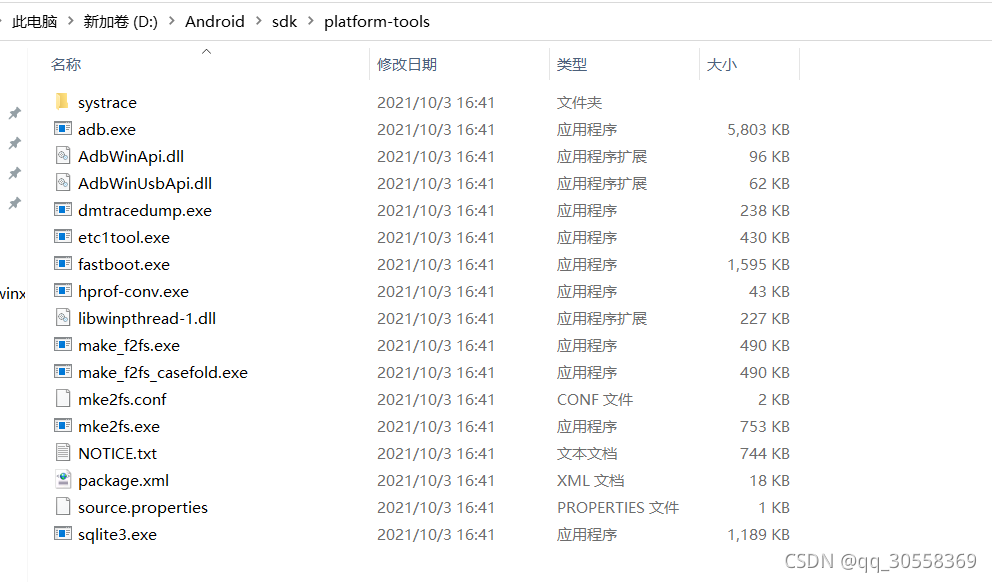
Task: Sort files by 名称 column
Action: 66,65
